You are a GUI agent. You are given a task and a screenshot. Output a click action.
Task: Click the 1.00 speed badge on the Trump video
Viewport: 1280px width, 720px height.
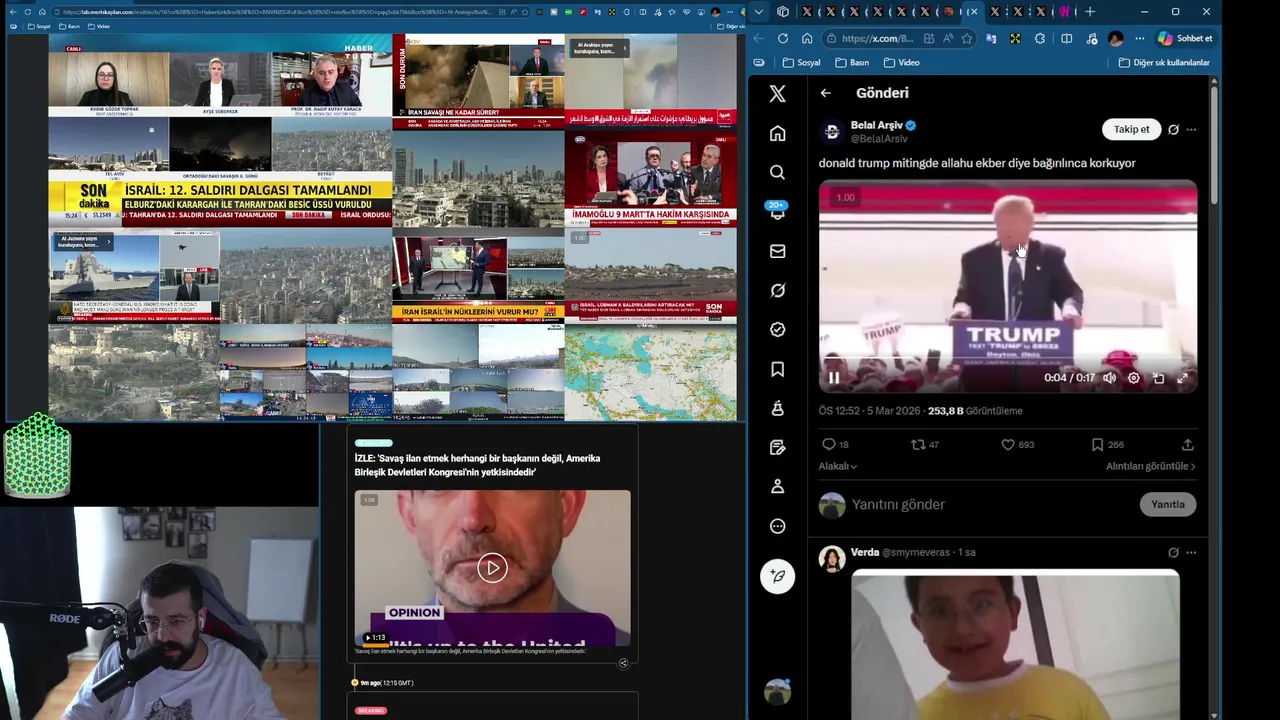[x=845, y=197]
